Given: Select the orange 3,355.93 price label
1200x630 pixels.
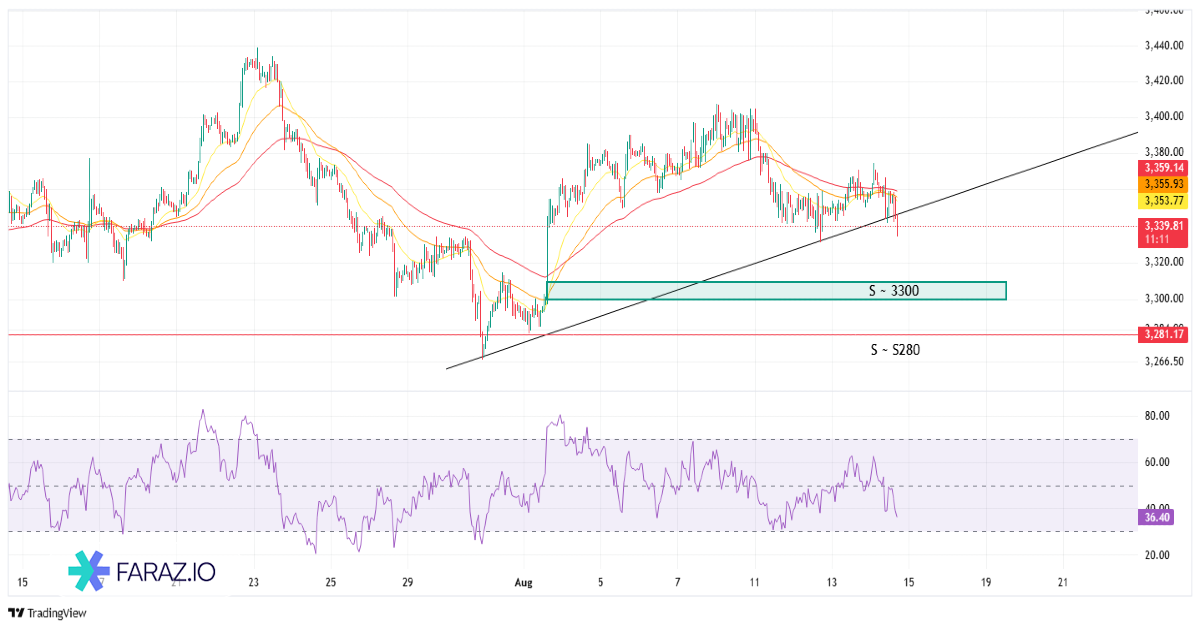Looking at the screenshot, I should (1163, 184).
